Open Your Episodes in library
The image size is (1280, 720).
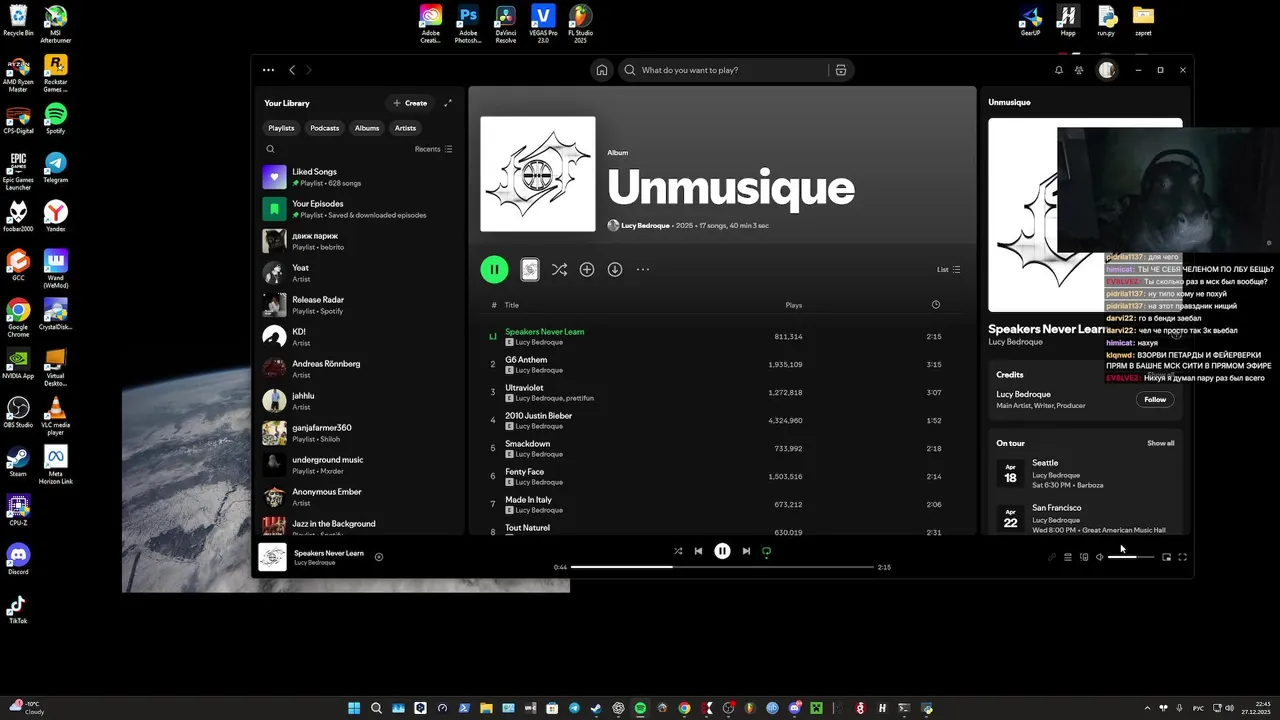tap(360, 209)
